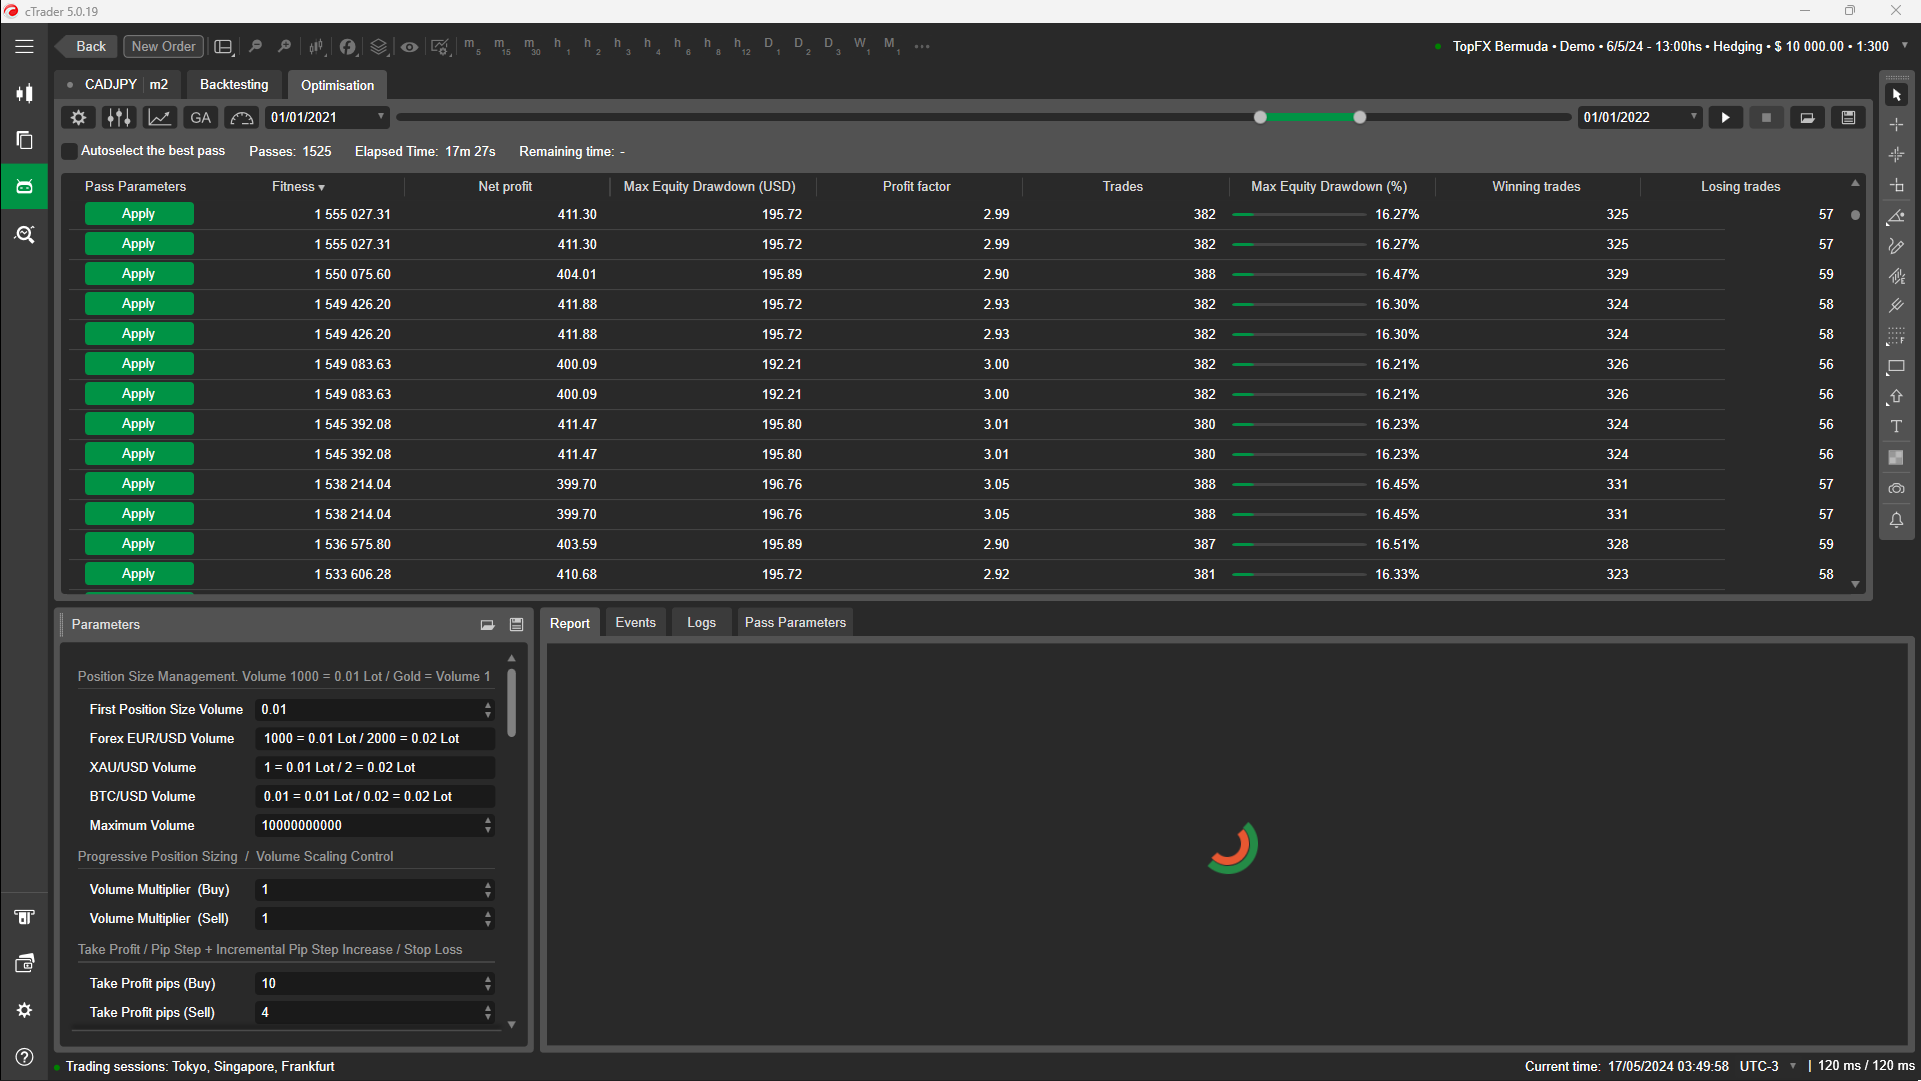Open the Analyze section in the sidebar
Image resolution: width=1921 pixels, height=1081 pixels.
tap(24, 234)
